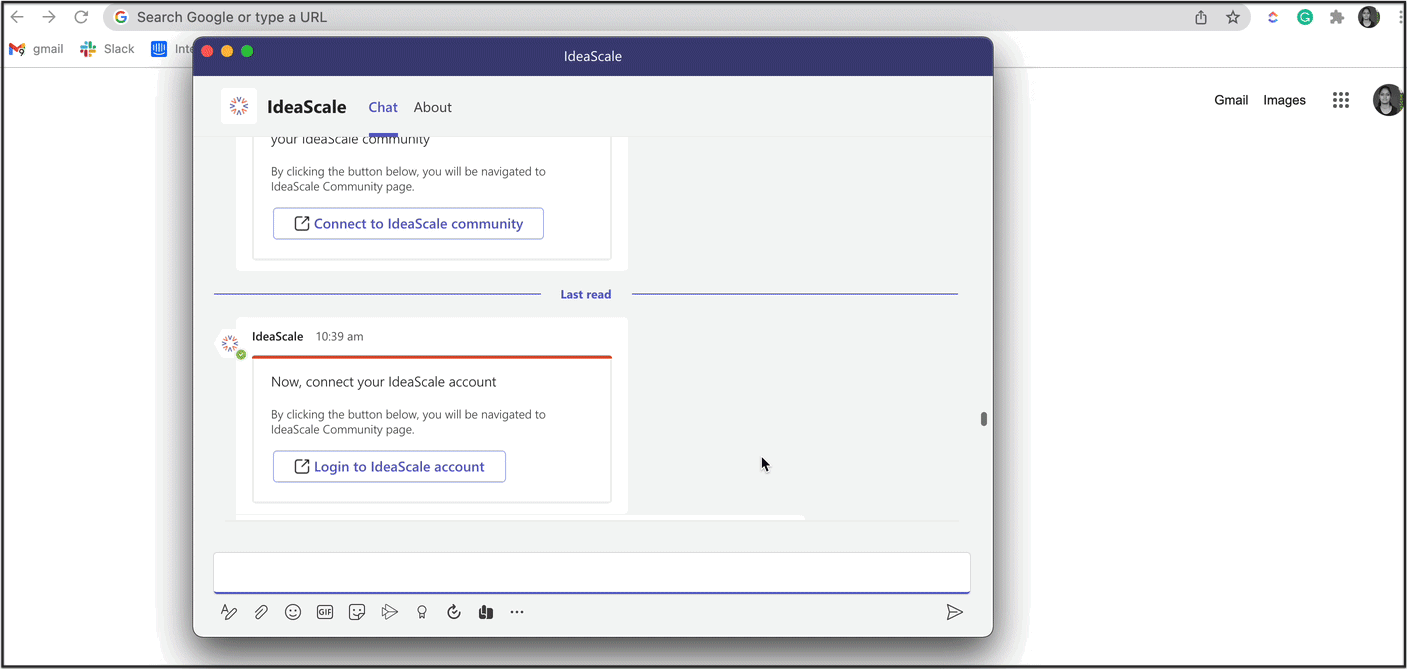
Task: Open the Slack bookmark in Chrome
Action: pyautogui.click(x=107, y=49)
